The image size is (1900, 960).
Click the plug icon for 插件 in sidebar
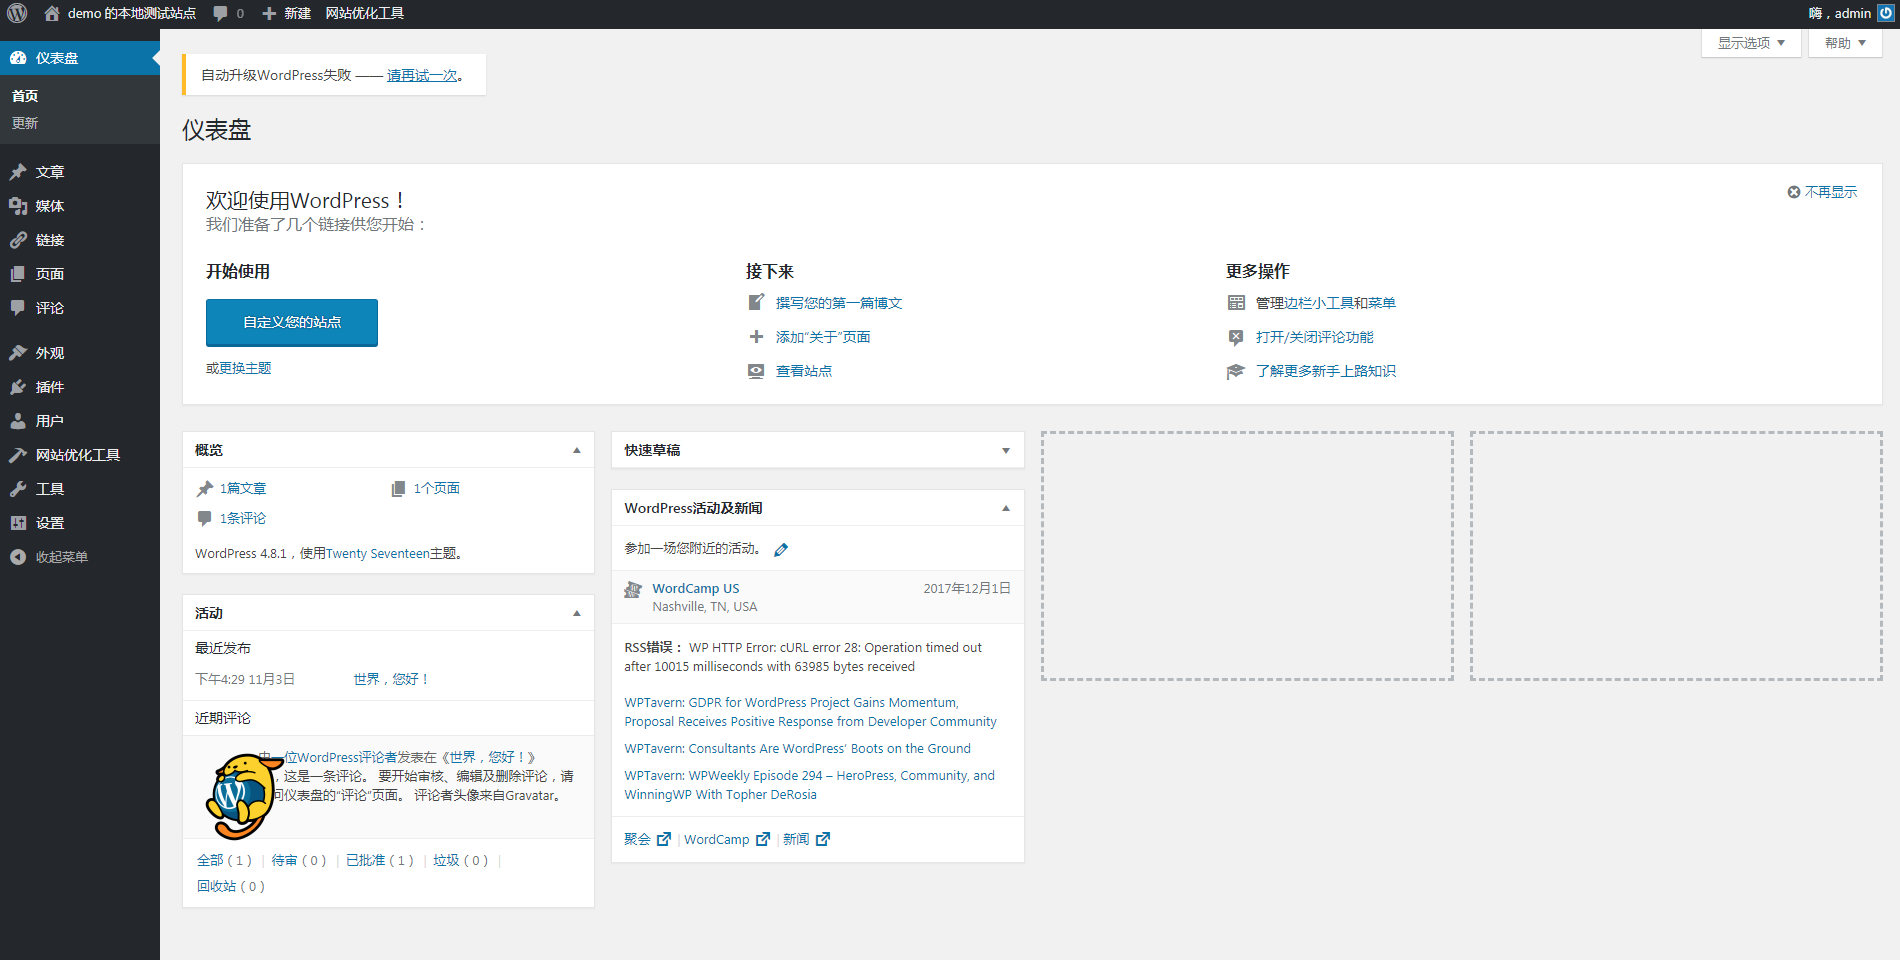(18, 387)
